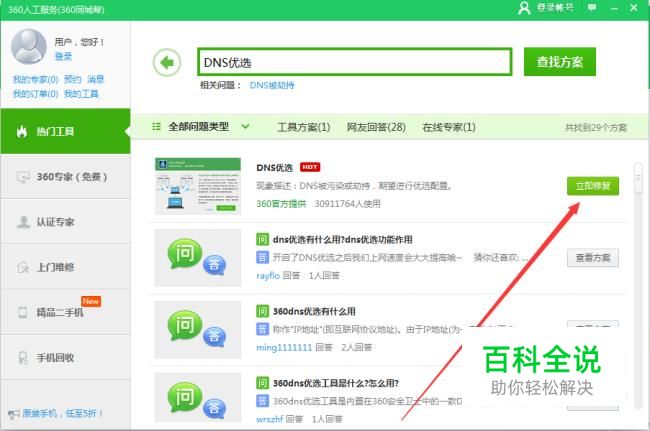Viewport: 650px width, 431px height.
Task: Click the 立即修复 button for DNS优选
Action: pyautogui.click(x=593, y=186)
